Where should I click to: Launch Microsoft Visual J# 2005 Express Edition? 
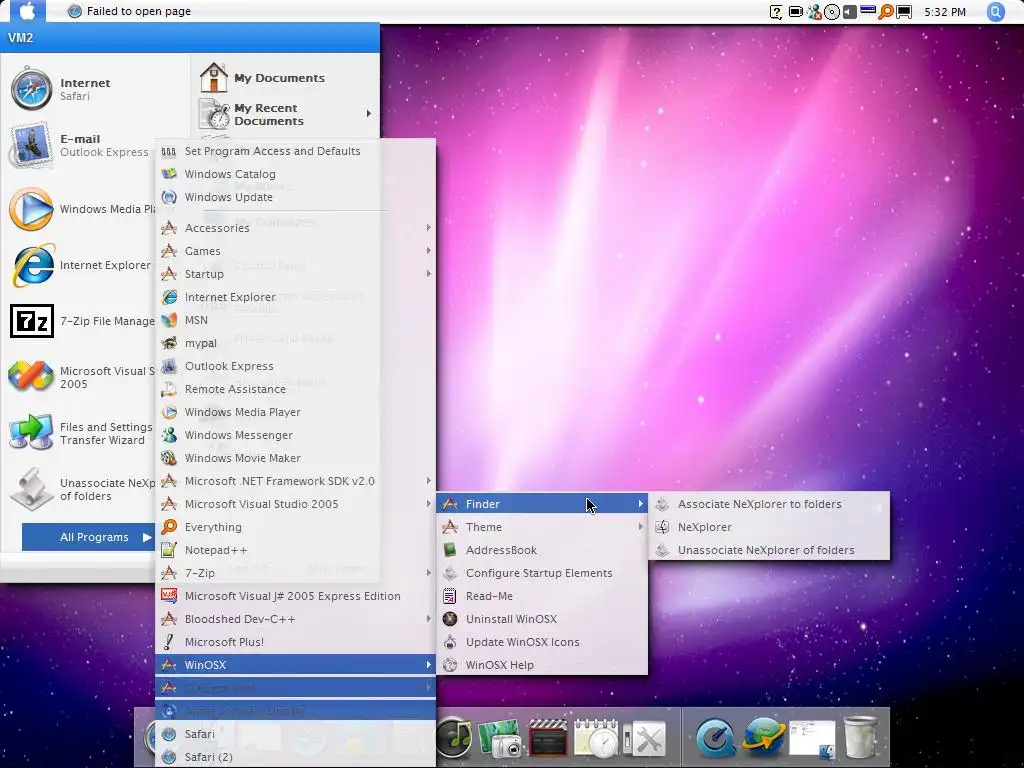click(x=296, y=596)
